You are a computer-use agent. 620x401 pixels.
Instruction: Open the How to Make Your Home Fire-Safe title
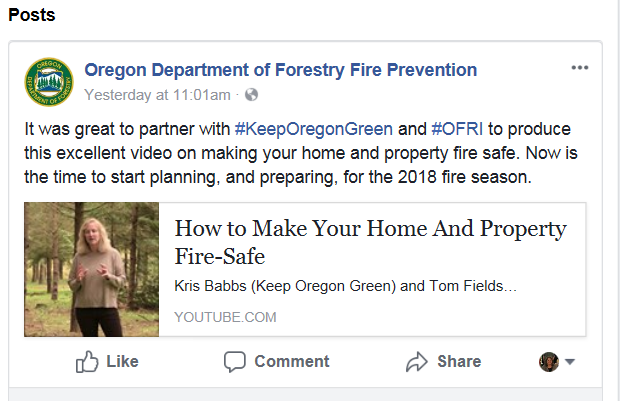pyautogui.click(x=370, y=242)
